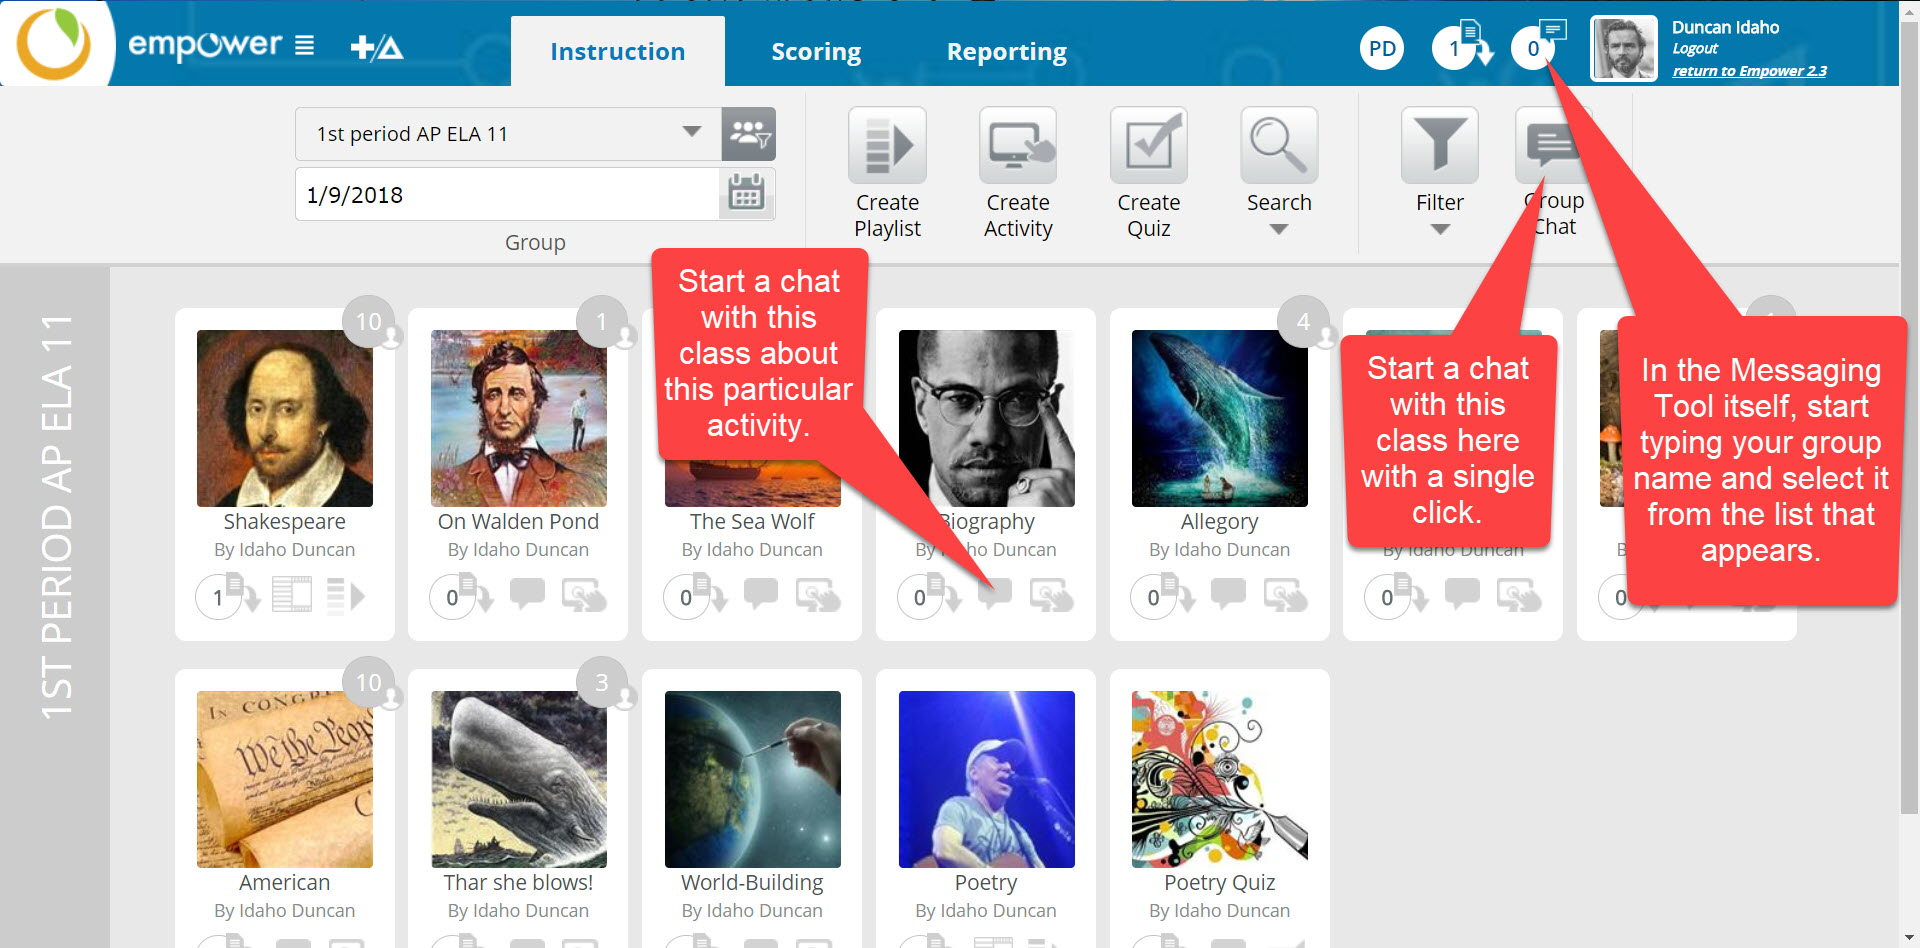Click the assign-screen icon under The Sea Wolf
The width and height of the screenshot is (1920, 948).
point(818,595)
